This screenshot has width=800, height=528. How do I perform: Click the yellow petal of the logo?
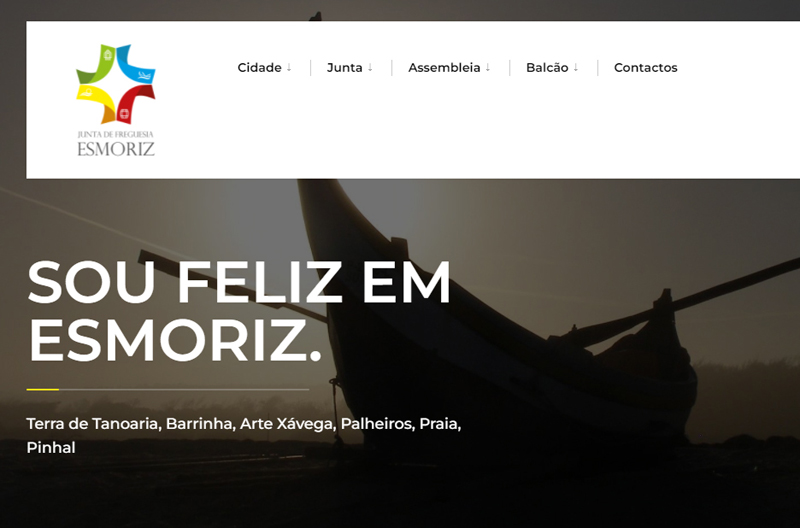point(96,104)
